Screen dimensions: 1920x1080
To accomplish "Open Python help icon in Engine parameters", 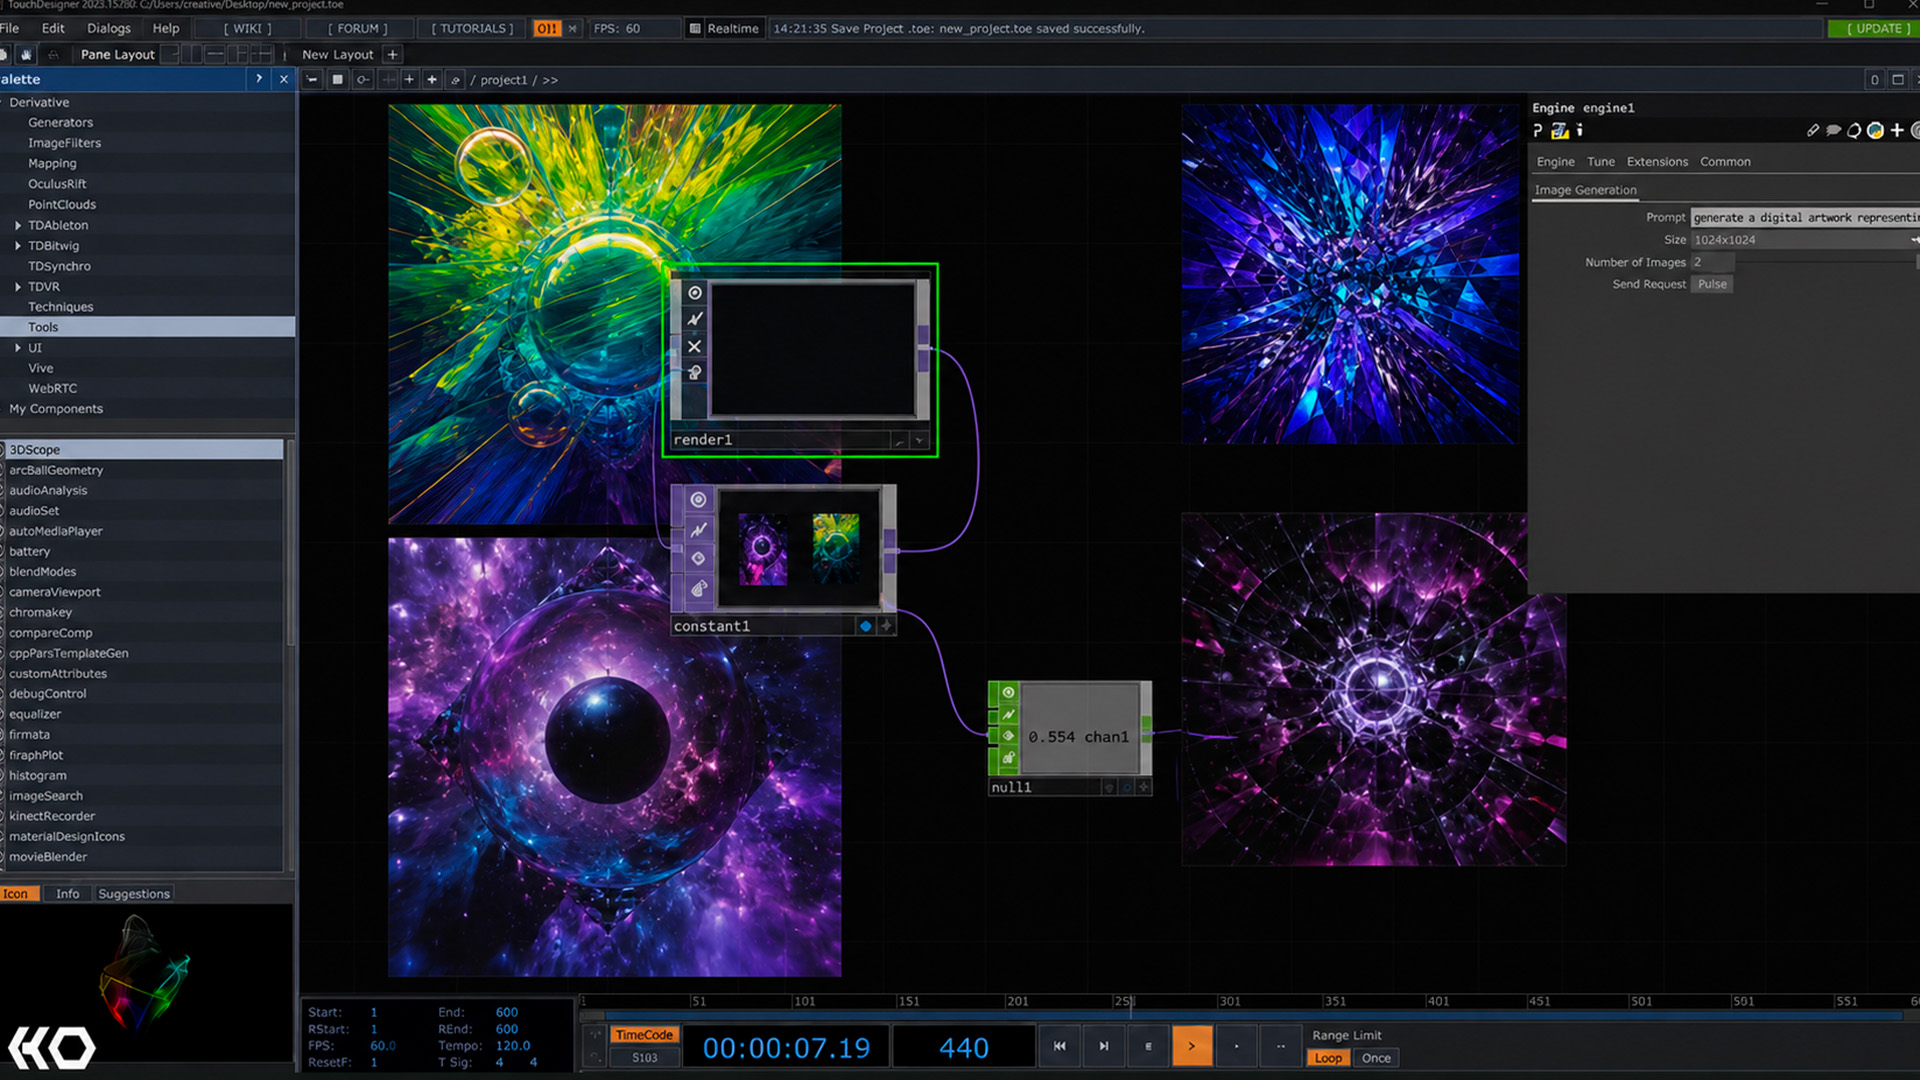I will (1559, 131).
